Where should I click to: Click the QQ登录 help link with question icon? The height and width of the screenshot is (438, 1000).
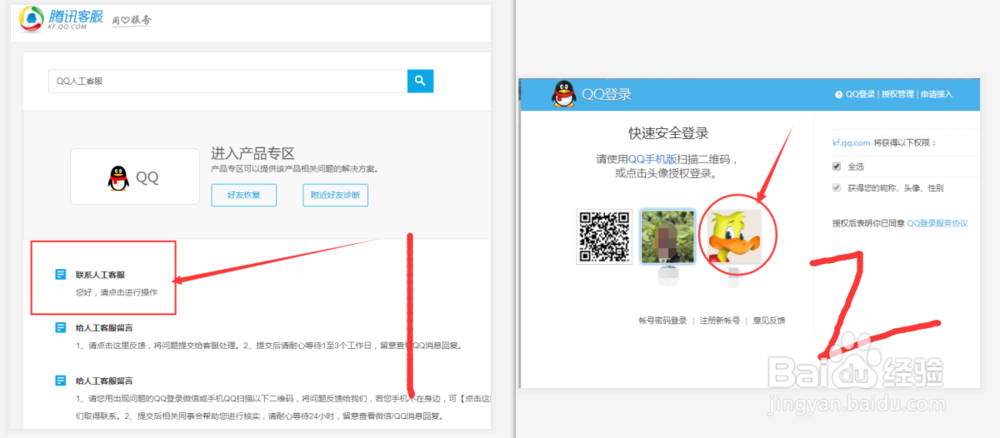pyautogui.click(x=855, y=94)
